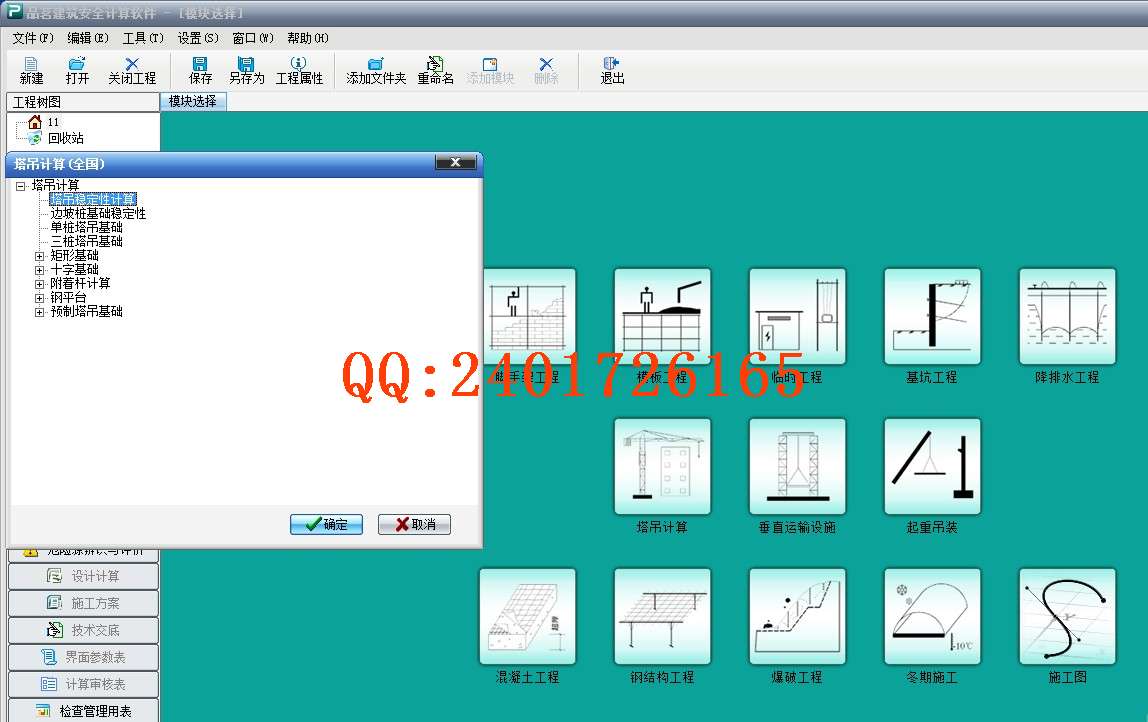Screen dimensions: 1148x722
Task: Launch the 垂直运输设施 module icon
Action: 797,466
